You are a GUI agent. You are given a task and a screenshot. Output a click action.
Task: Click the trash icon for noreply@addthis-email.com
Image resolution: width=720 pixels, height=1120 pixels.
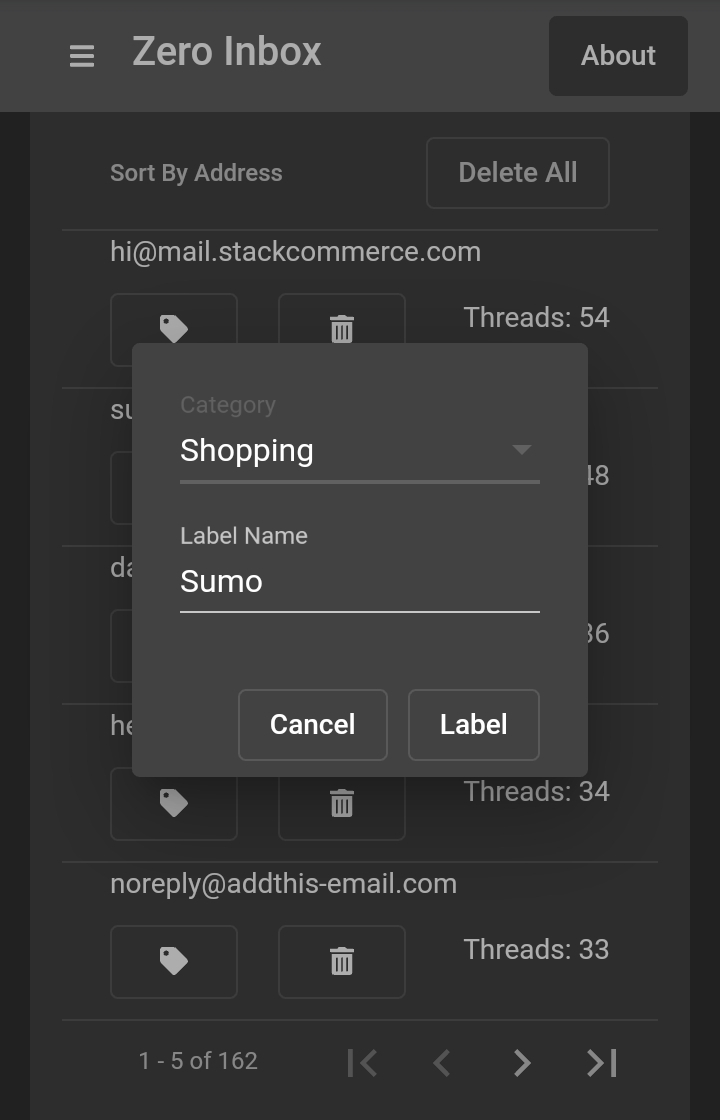click(342, 961)
